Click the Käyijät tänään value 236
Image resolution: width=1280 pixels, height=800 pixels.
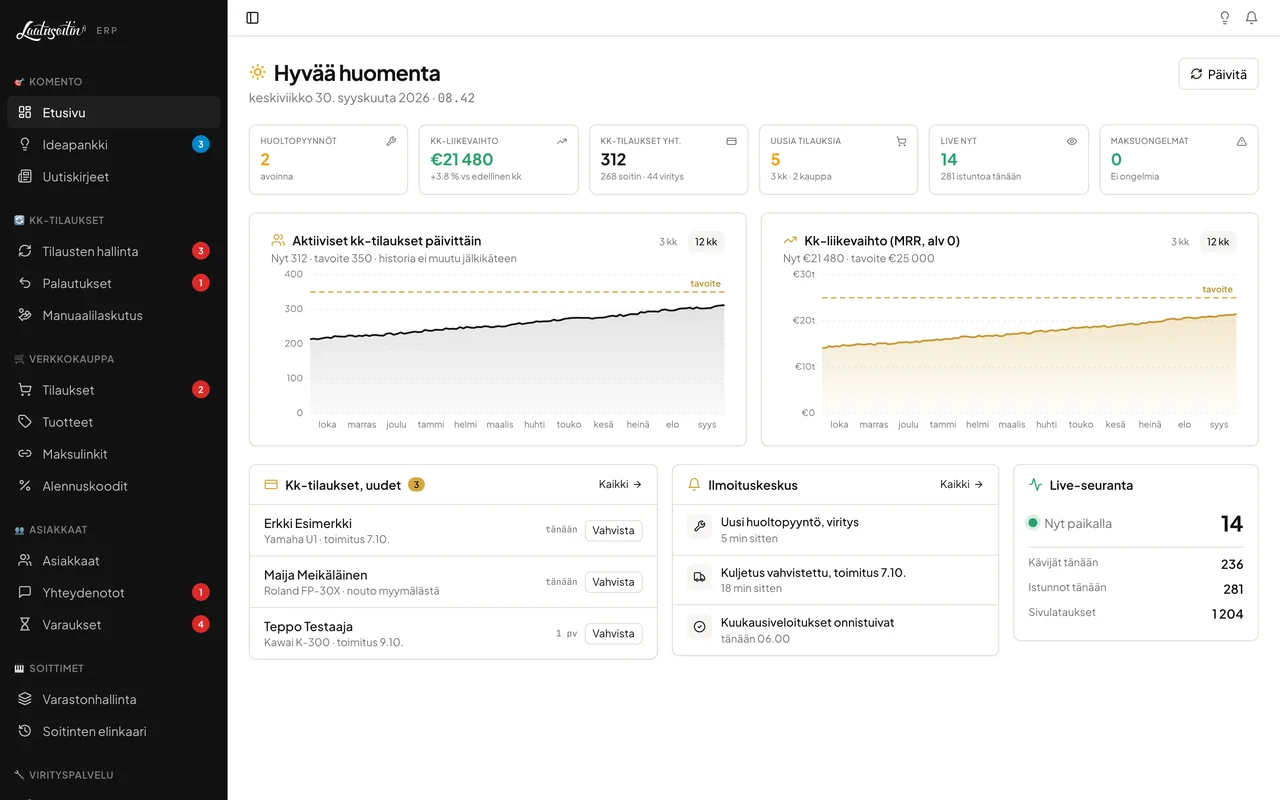pos(1232,564)
